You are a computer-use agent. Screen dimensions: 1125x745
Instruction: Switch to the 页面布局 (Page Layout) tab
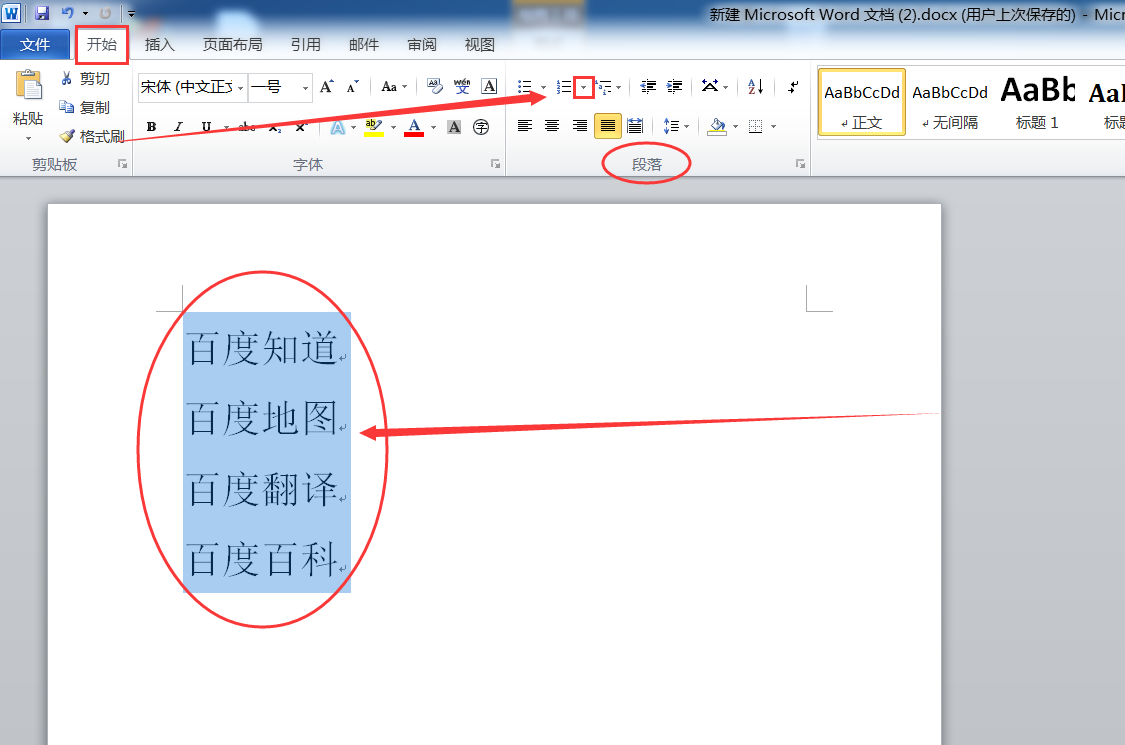point(232,44)
